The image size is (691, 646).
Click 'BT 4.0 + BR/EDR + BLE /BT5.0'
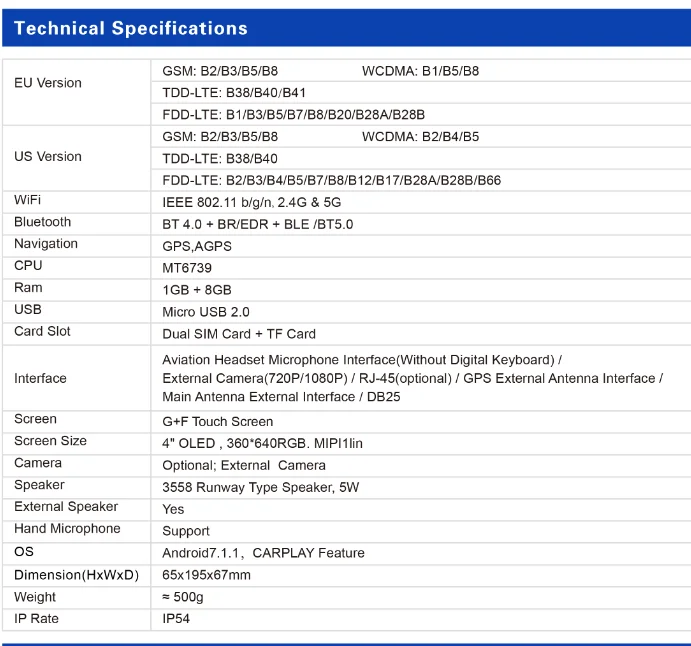257,224
